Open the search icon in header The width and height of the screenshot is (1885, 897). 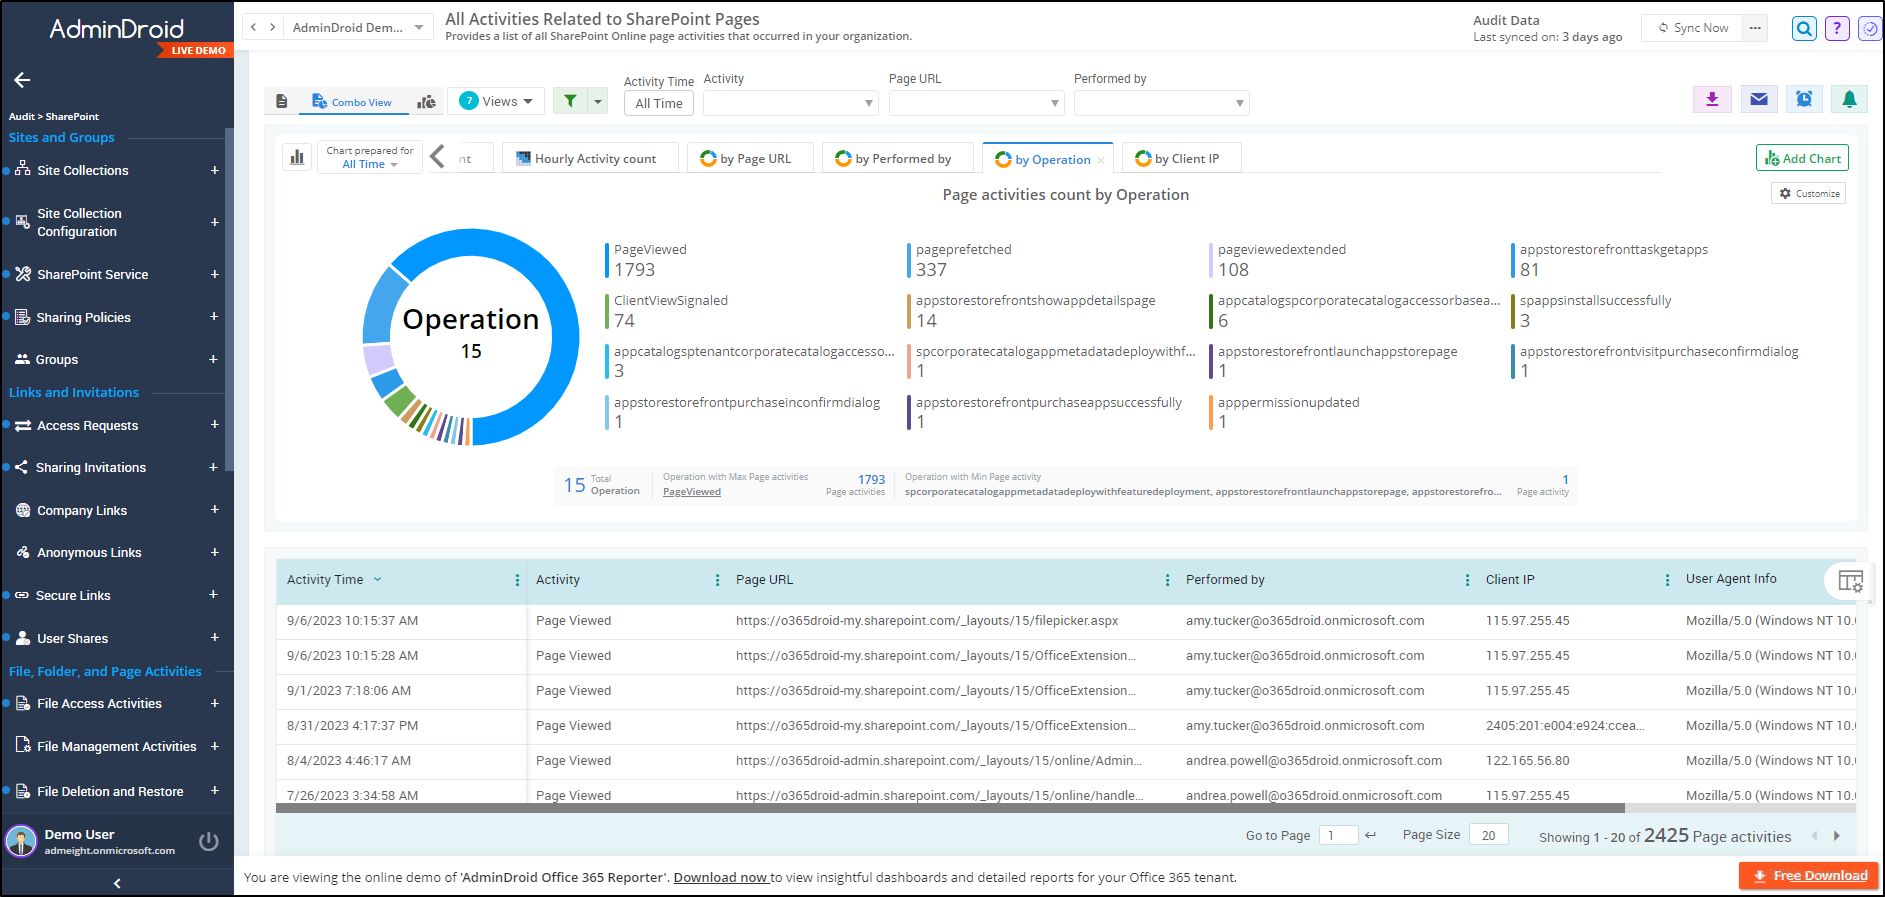click(x=1804, y=28)
